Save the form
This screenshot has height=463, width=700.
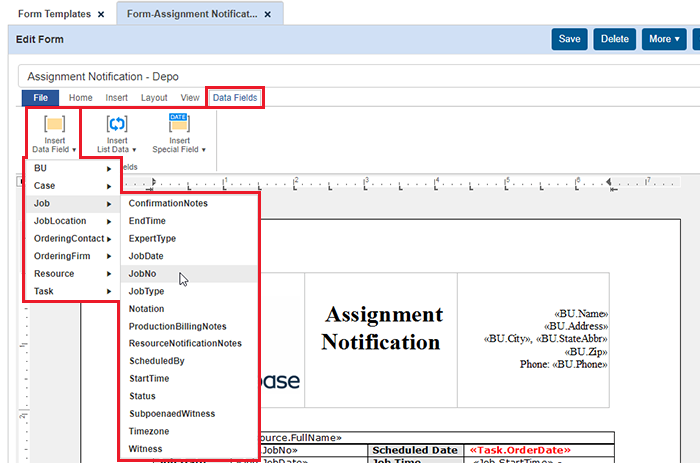[x=569, y=39]
